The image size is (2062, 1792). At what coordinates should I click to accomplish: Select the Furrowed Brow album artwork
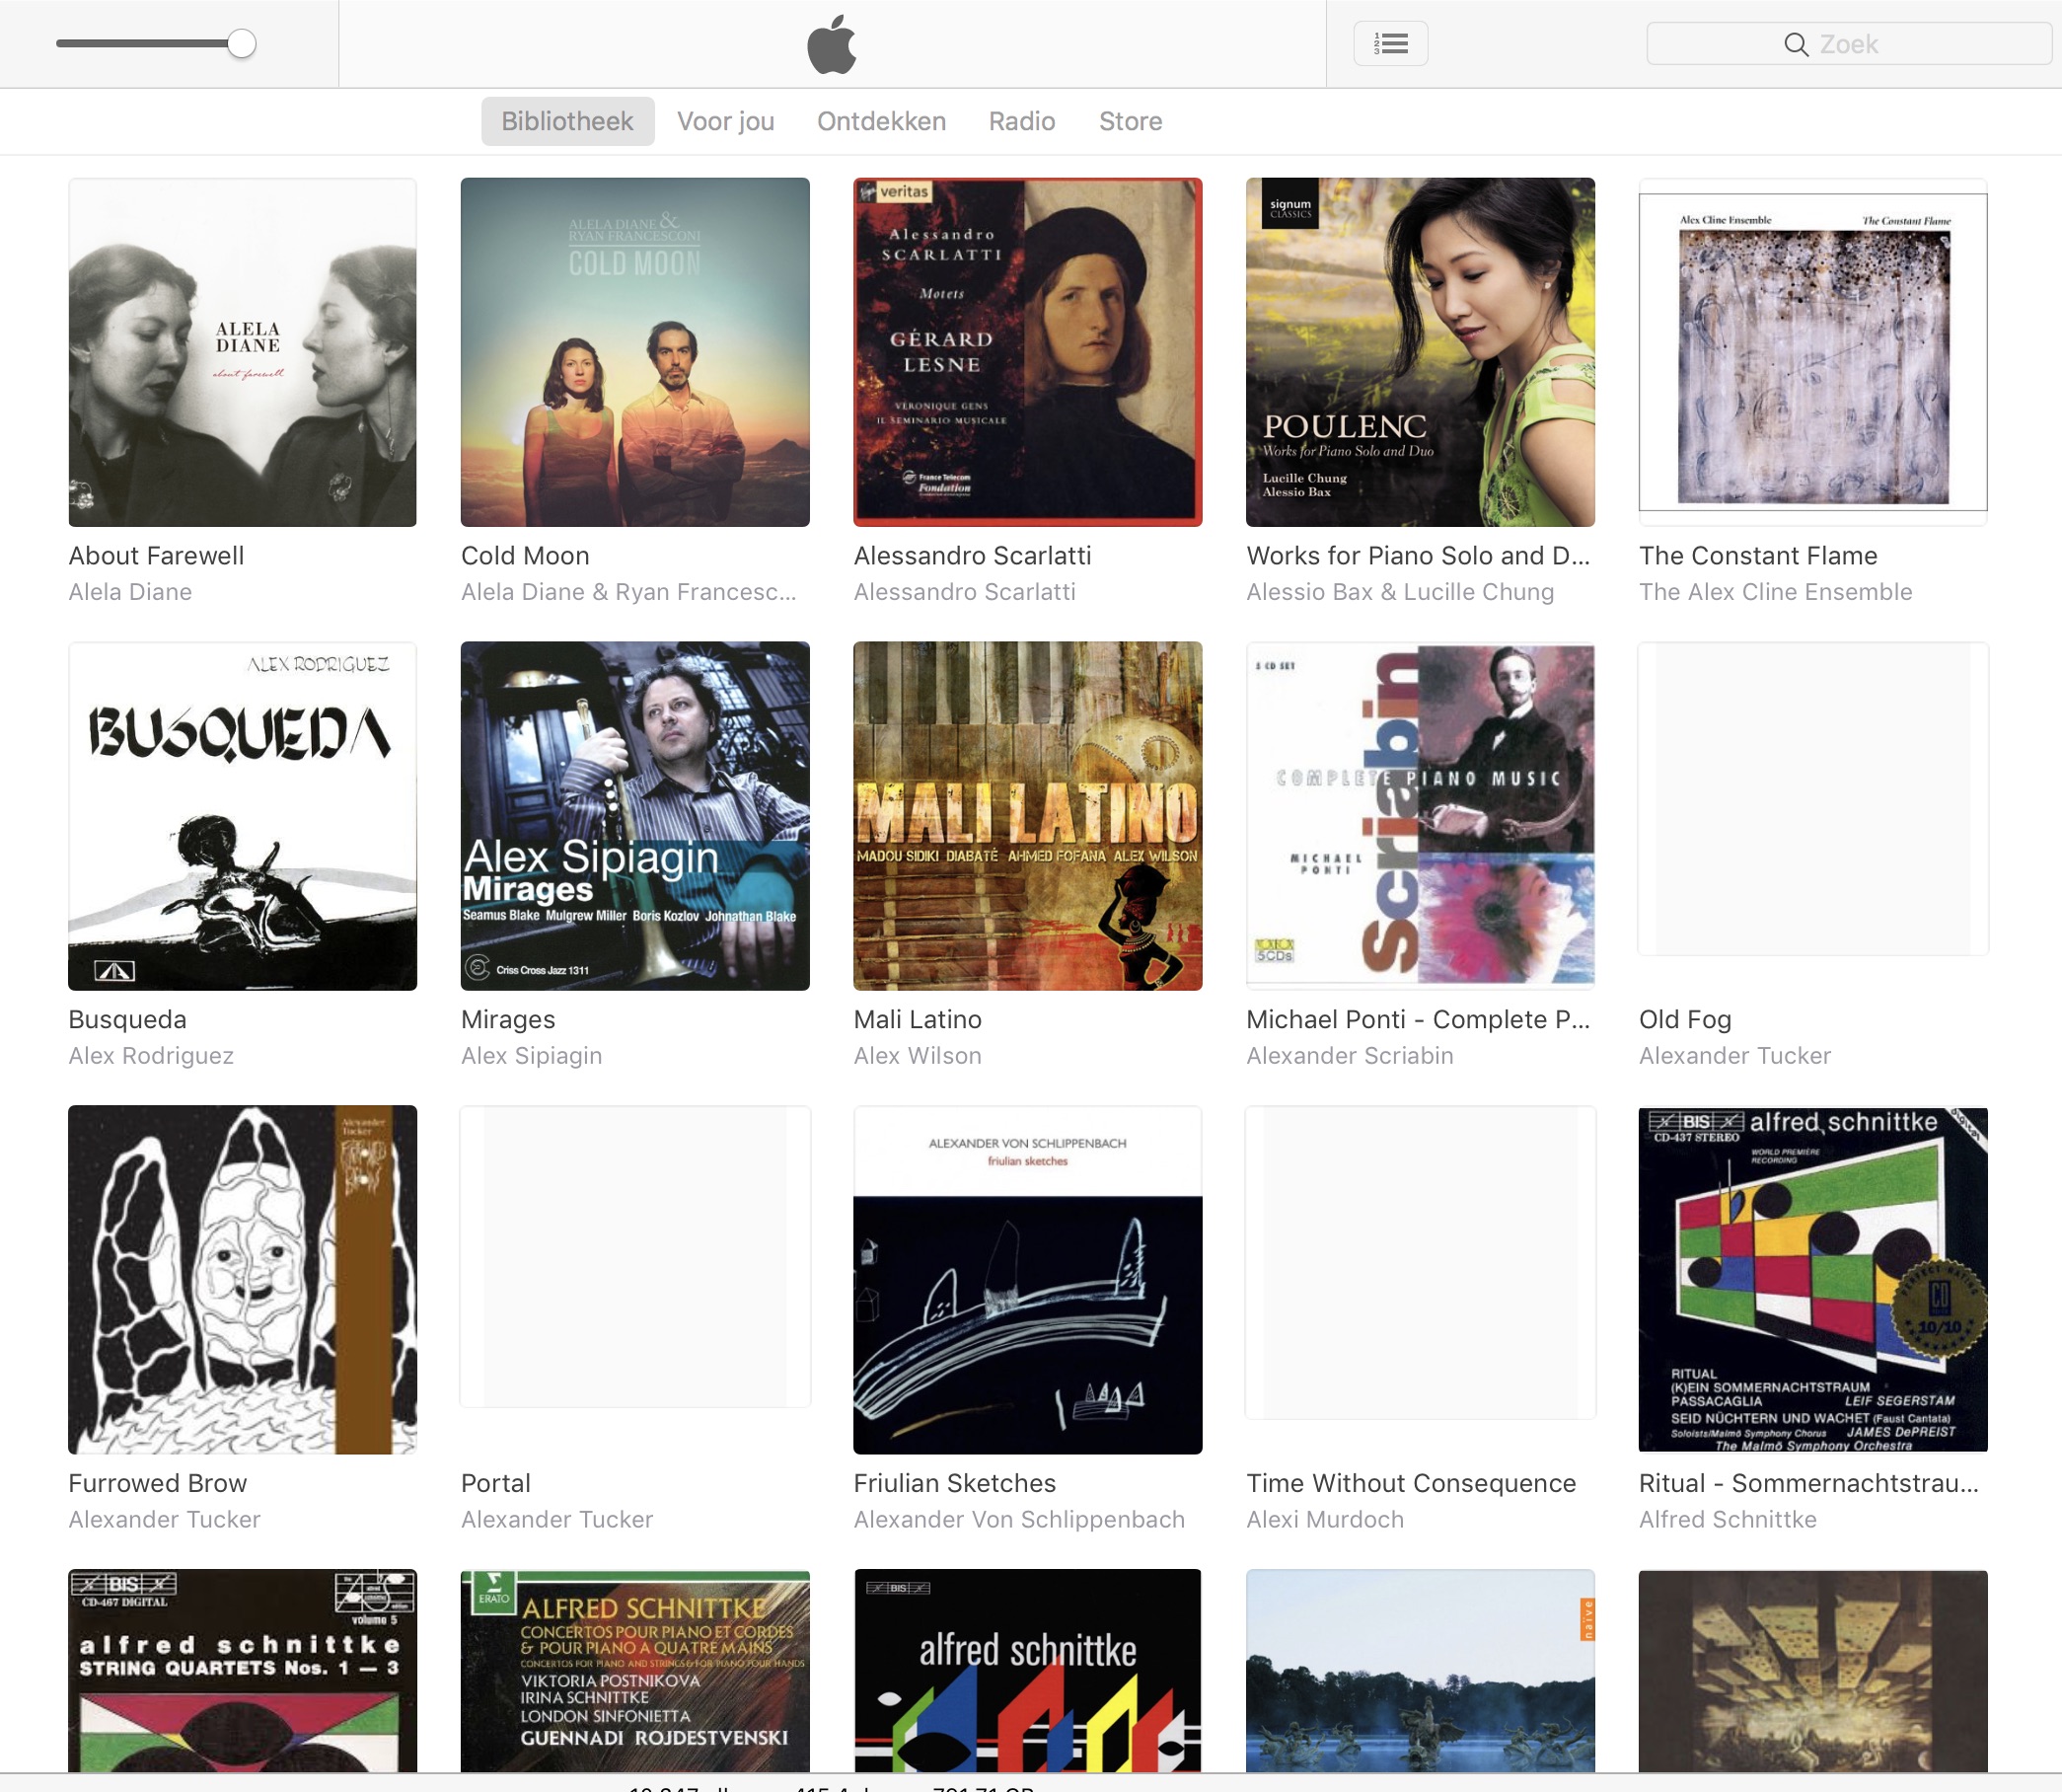(242, 1279)
